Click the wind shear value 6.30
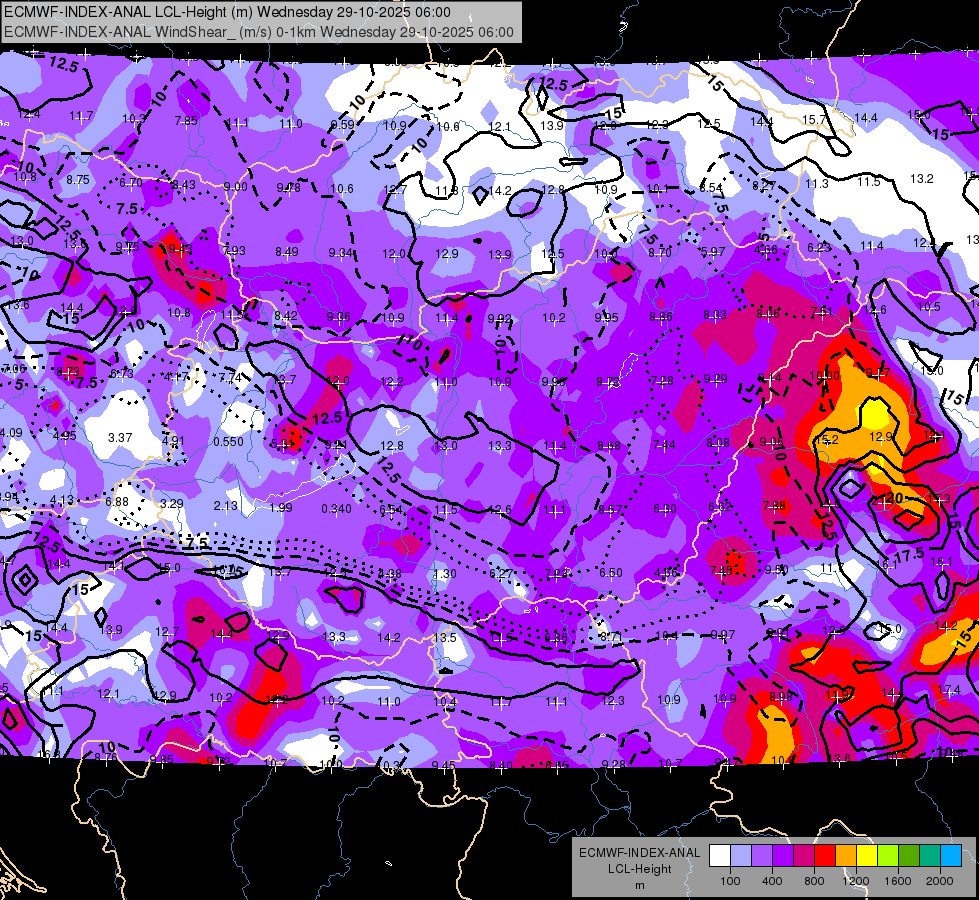 [665, 509]
